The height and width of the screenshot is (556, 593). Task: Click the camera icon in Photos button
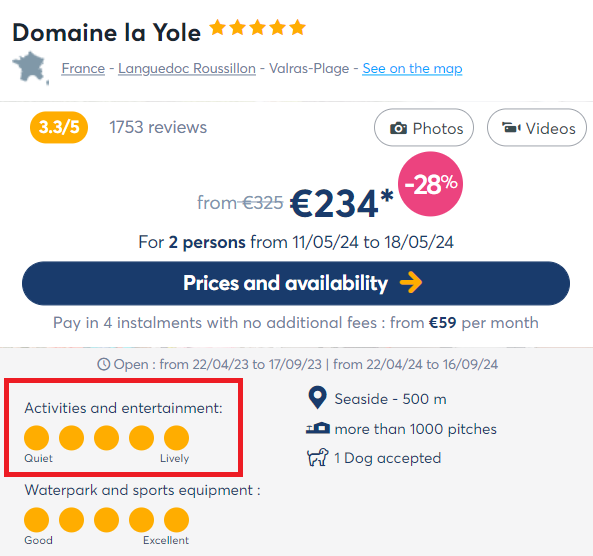pyautogui.click(x=398, y=128)
